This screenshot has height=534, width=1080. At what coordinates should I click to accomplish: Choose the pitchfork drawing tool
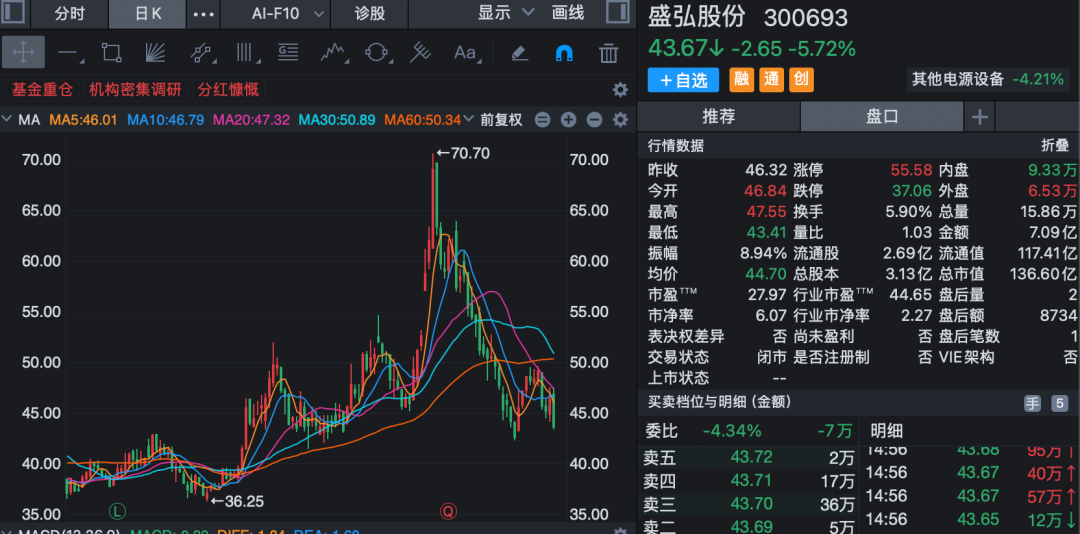point(420,52)
